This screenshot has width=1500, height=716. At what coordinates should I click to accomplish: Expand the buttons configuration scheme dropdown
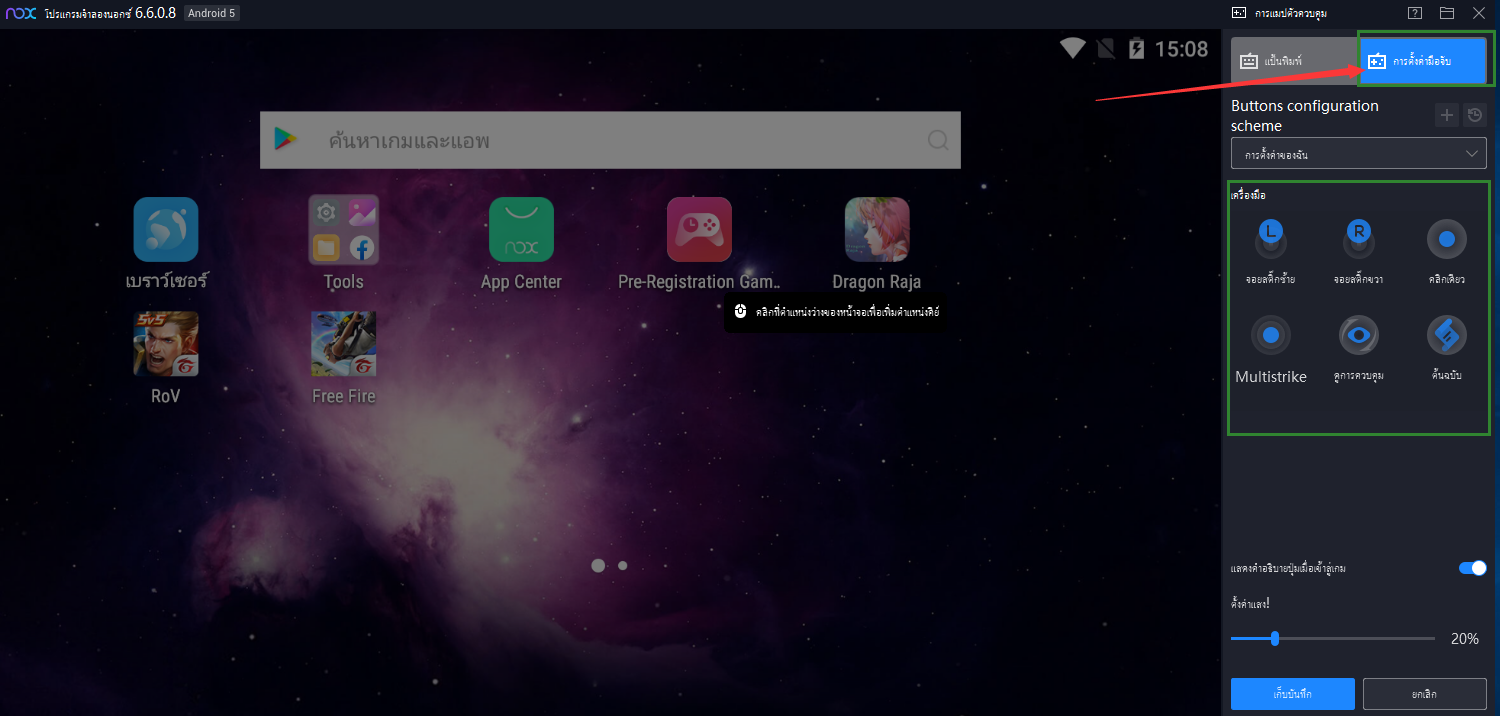(1358, 154)
